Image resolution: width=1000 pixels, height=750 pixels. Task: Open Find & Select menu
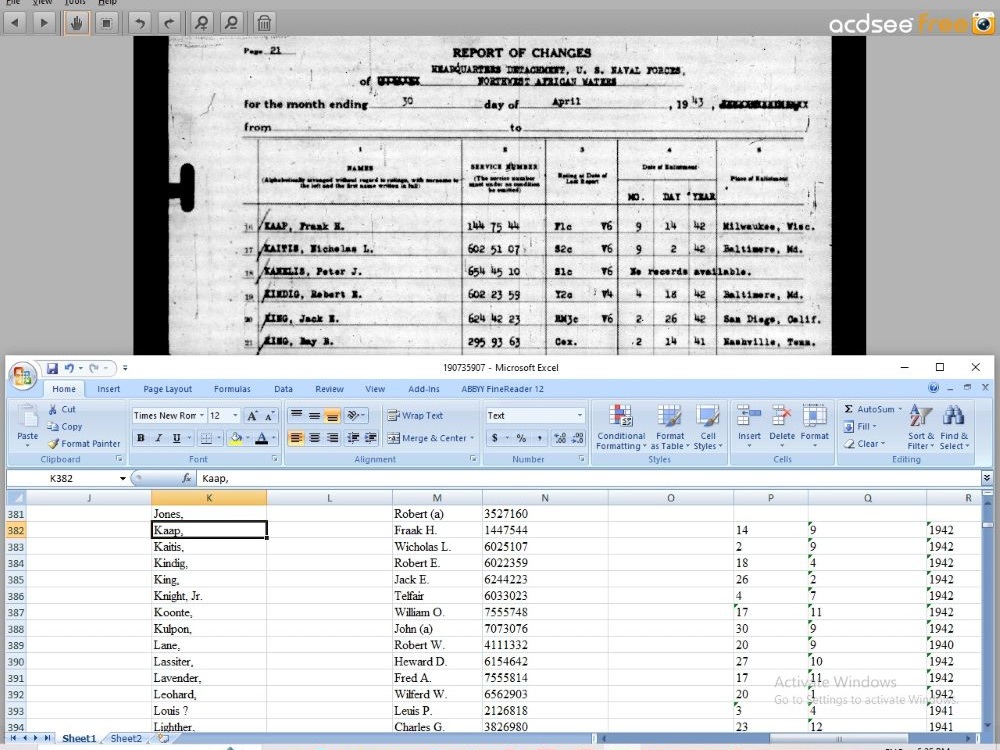[x=953, y=427]
